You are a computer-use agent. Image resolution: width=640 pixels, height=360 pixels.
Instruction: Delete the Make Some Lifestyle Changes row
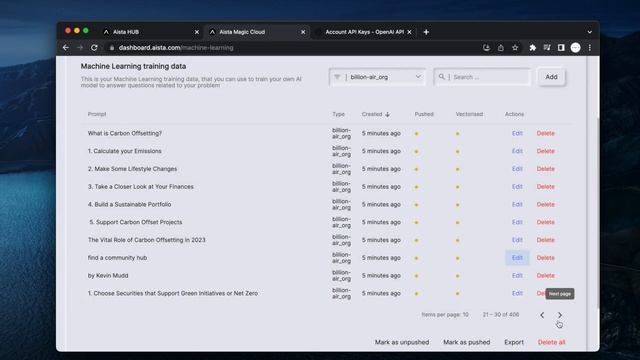545,169
